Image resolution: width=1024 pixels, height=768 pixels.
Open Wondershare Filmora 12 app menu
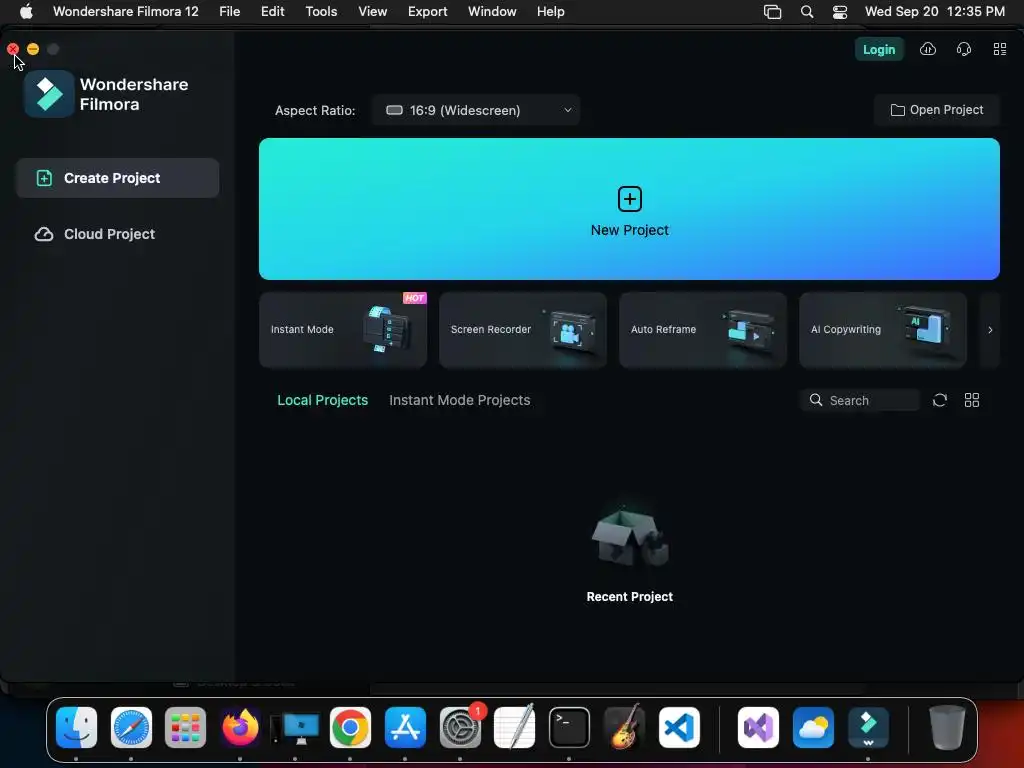coord(125,12)
